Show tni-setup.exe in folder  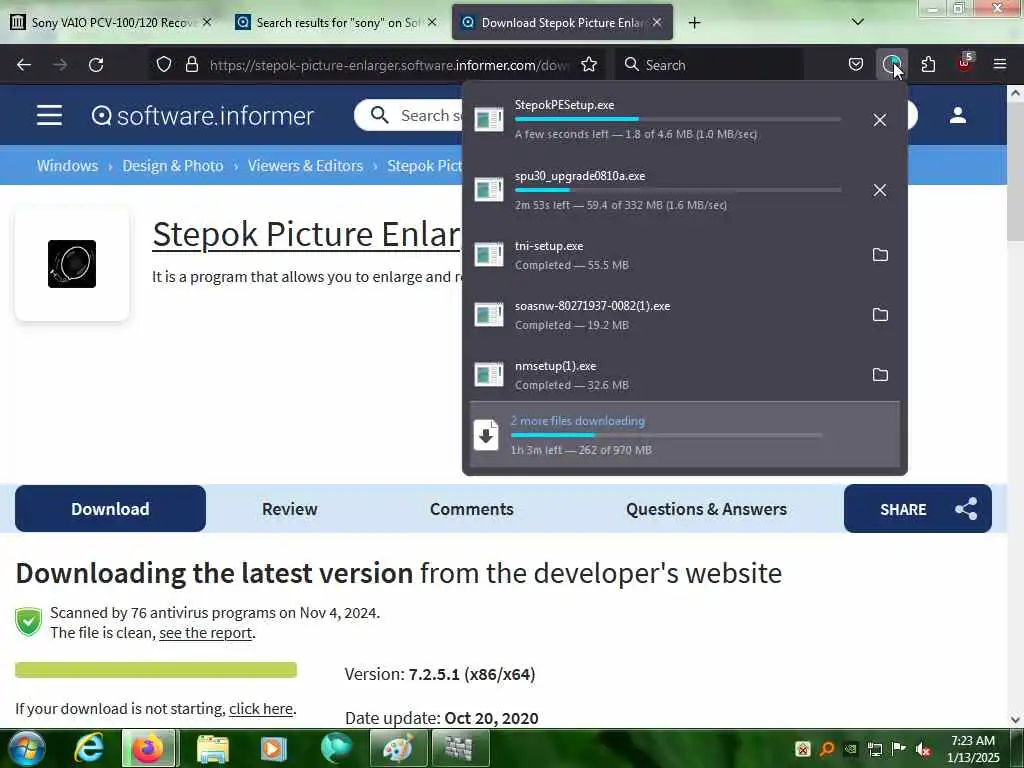[x=880, y=255]
